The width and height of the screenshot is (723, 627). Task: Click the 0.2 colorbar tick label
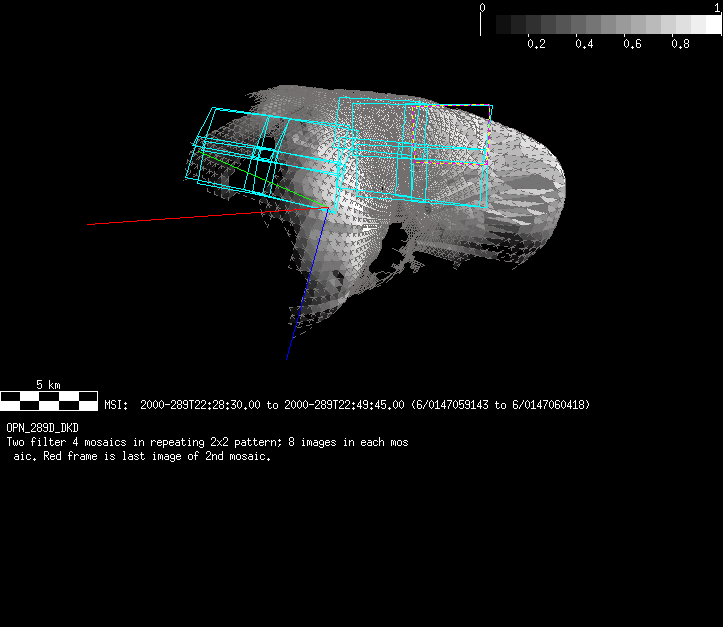(537, 44)
